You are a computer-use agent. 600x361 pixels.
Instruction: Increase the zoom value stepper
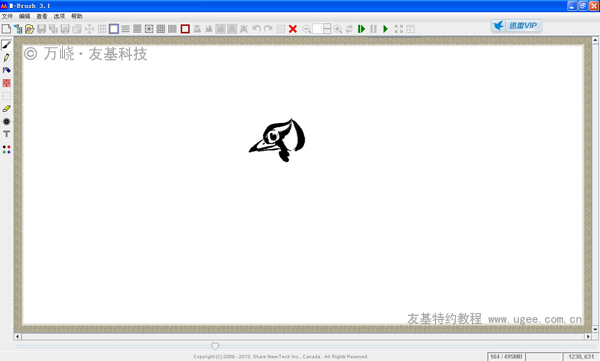click(327, 26)
